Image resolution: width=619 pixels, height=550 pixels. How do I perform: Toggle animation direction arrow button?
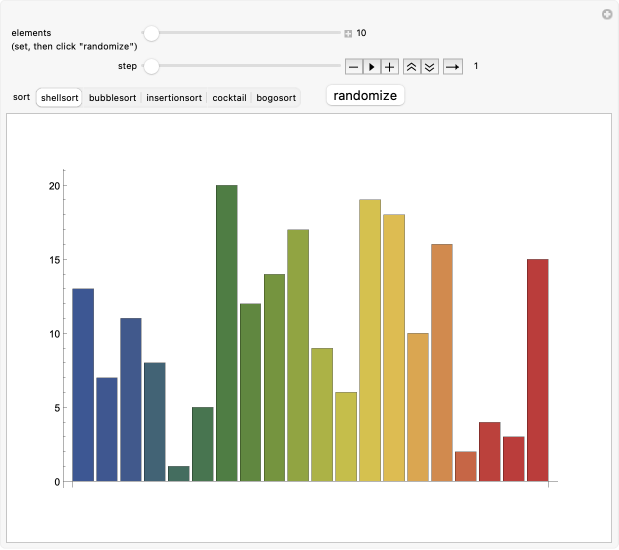tap(453, 67)
